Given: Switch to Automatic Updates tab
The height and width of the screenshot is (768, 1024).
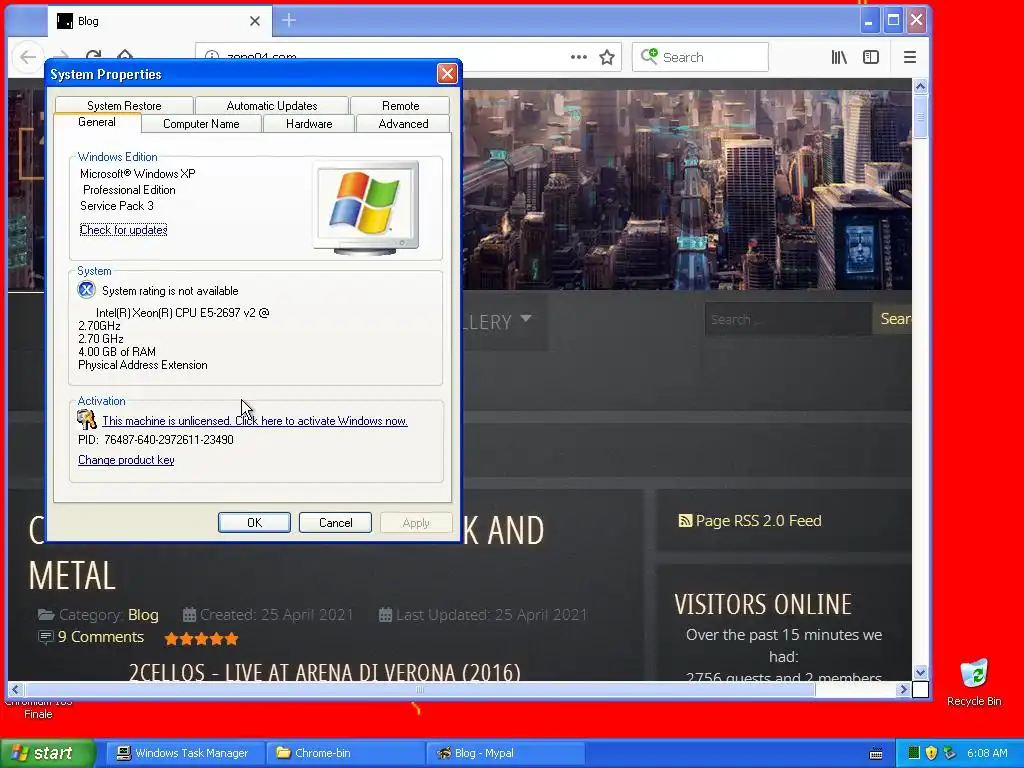Looking at the screenshot, I should tap(272, 106).
